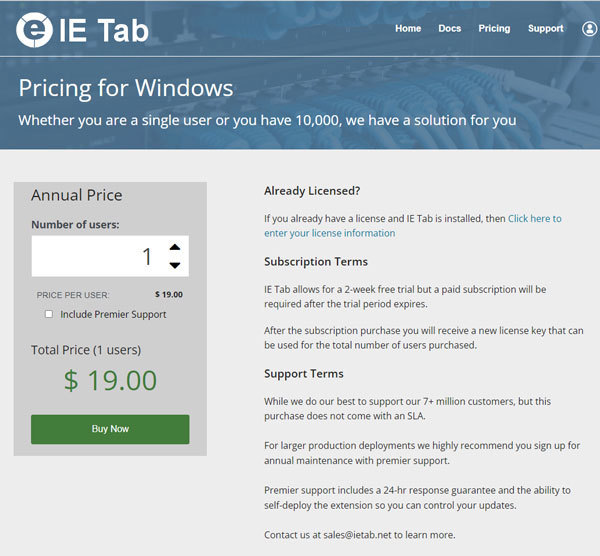This screenshot has width=600, height=556.
Task: Open the user account profile icon
Action: (589, 29)
